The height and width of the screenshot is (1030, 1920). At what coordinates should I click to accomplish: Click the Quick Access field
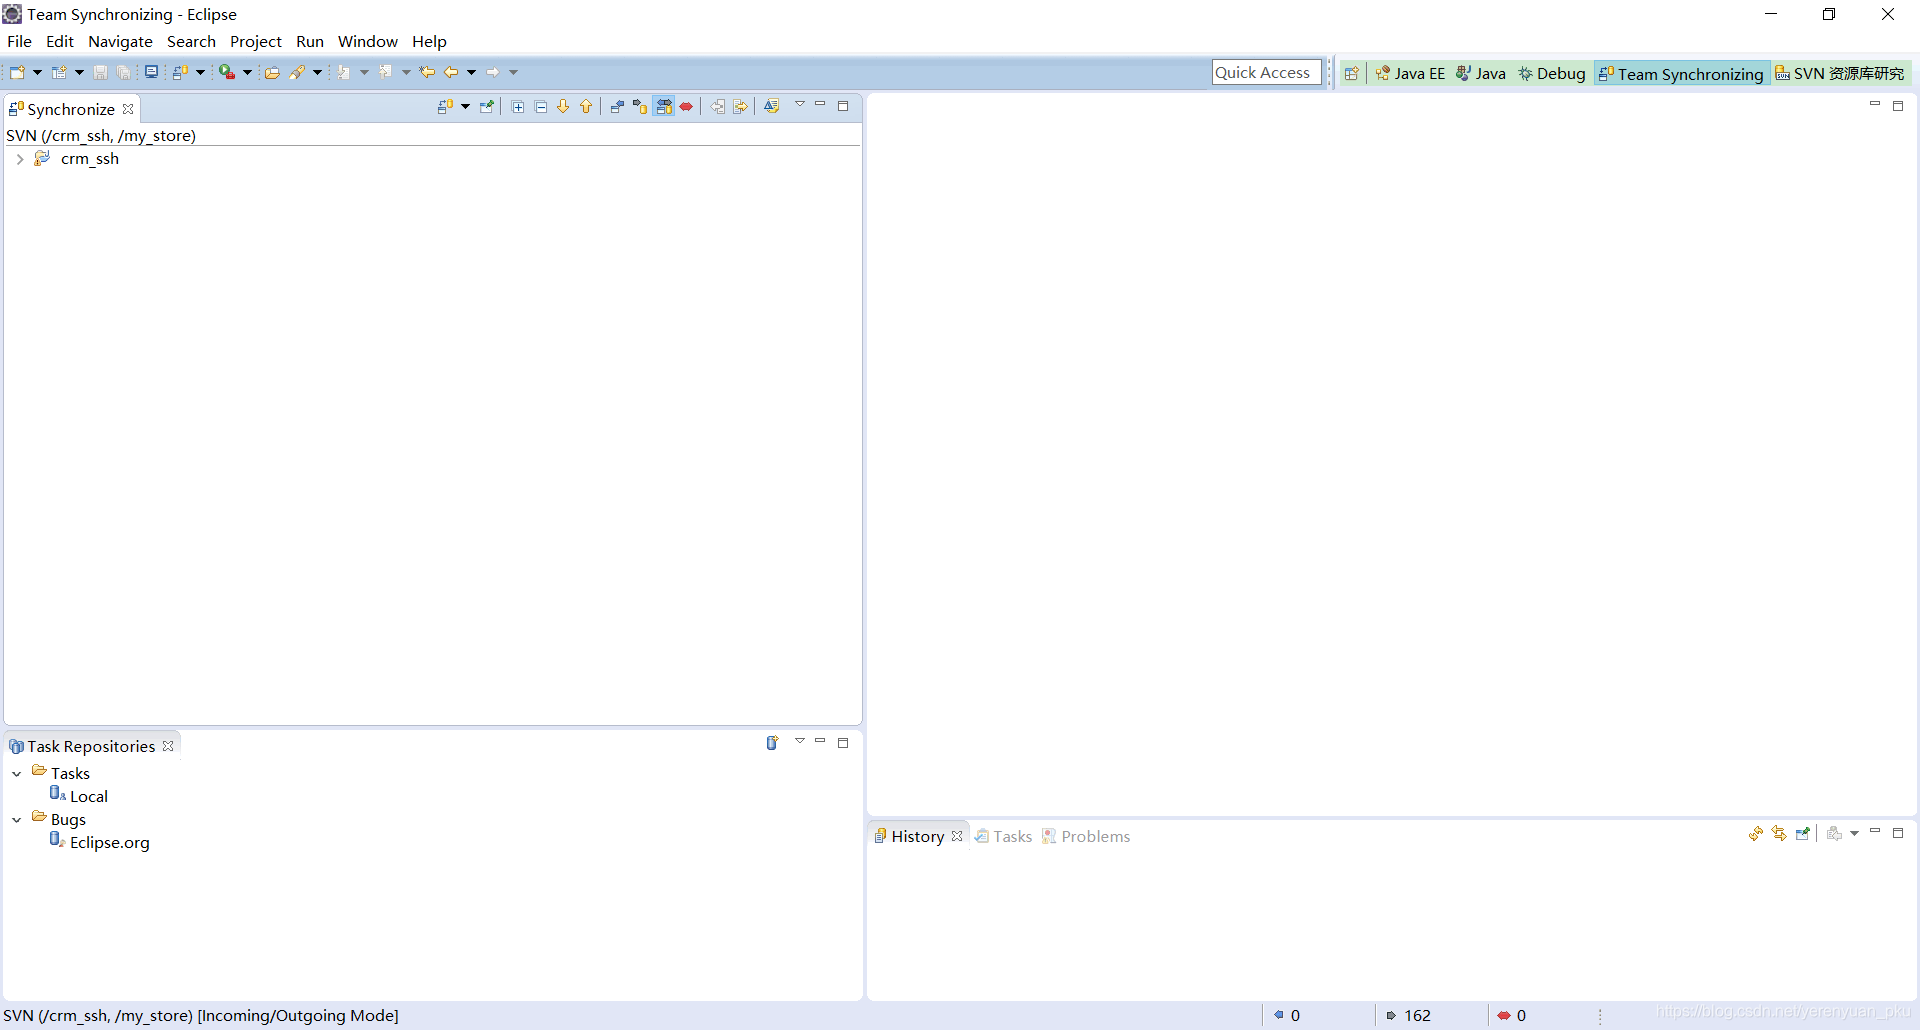tap(1266, 72)
